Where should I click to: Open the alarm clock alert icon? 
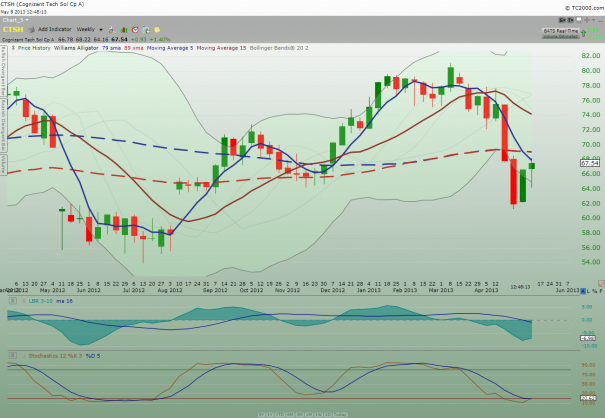point(135,30)
